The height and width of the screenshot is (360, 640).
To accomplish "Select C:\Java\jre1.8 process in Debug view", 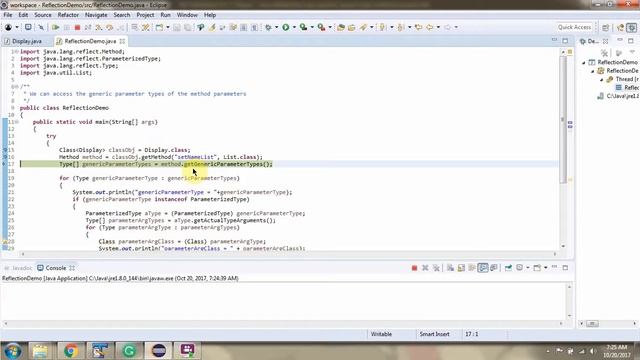I will coord(618,96).
